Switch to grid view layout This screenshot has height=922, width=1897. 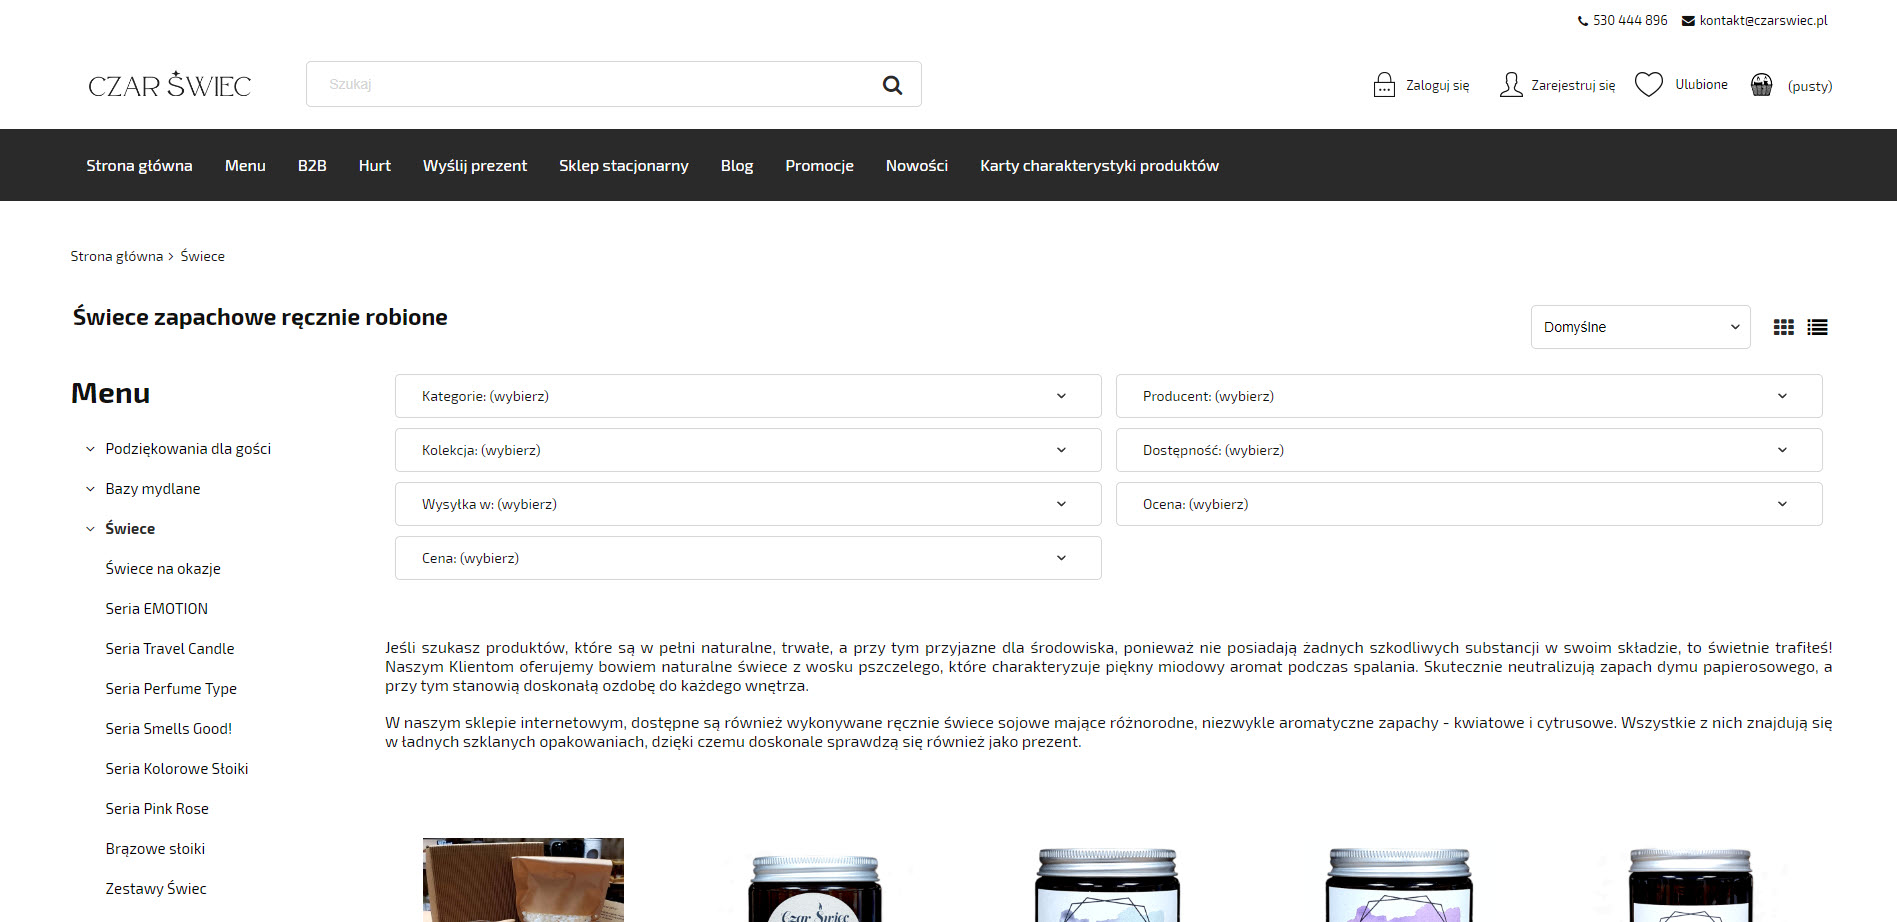1783,327
